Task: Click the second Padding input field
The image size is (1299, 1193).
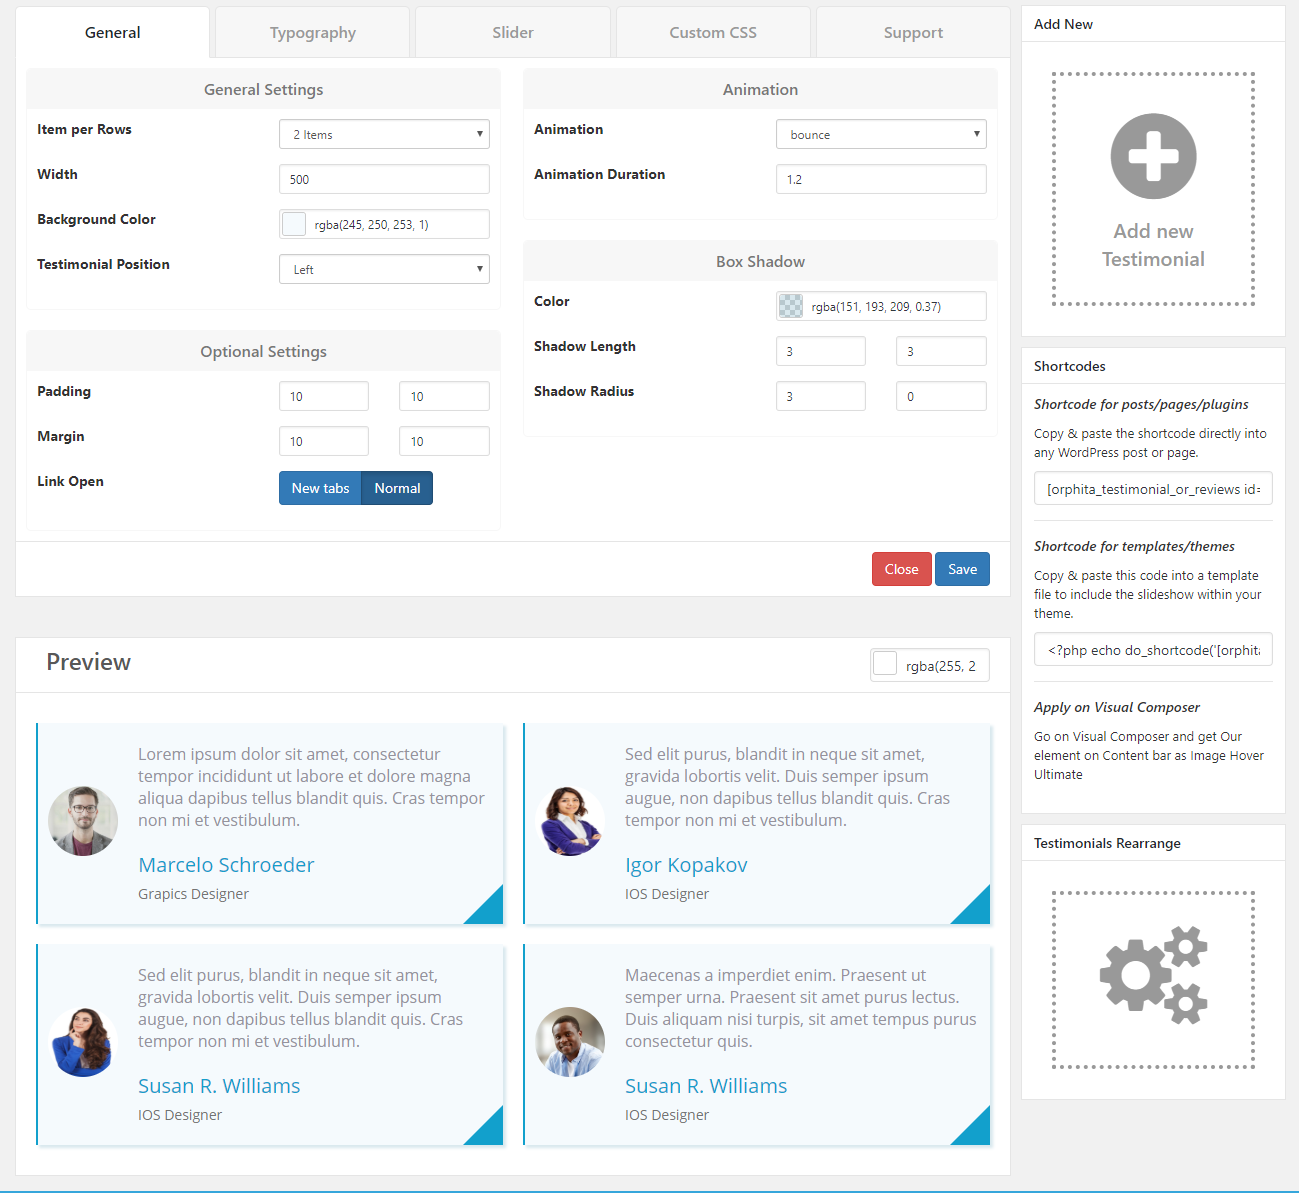Action: pyautogui.click(x=444, y=396)
